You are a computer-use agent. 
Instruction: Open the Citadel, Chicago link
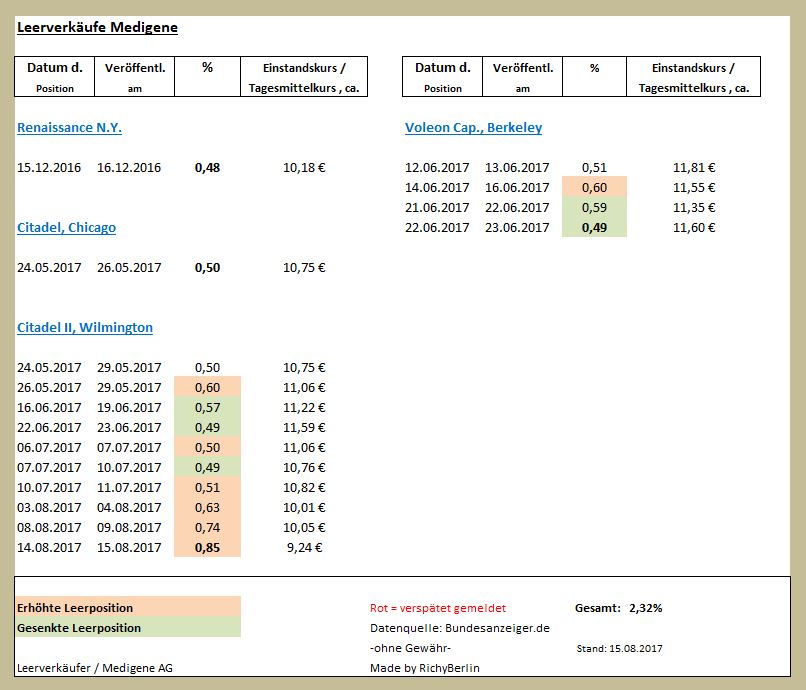coord(64,227)
